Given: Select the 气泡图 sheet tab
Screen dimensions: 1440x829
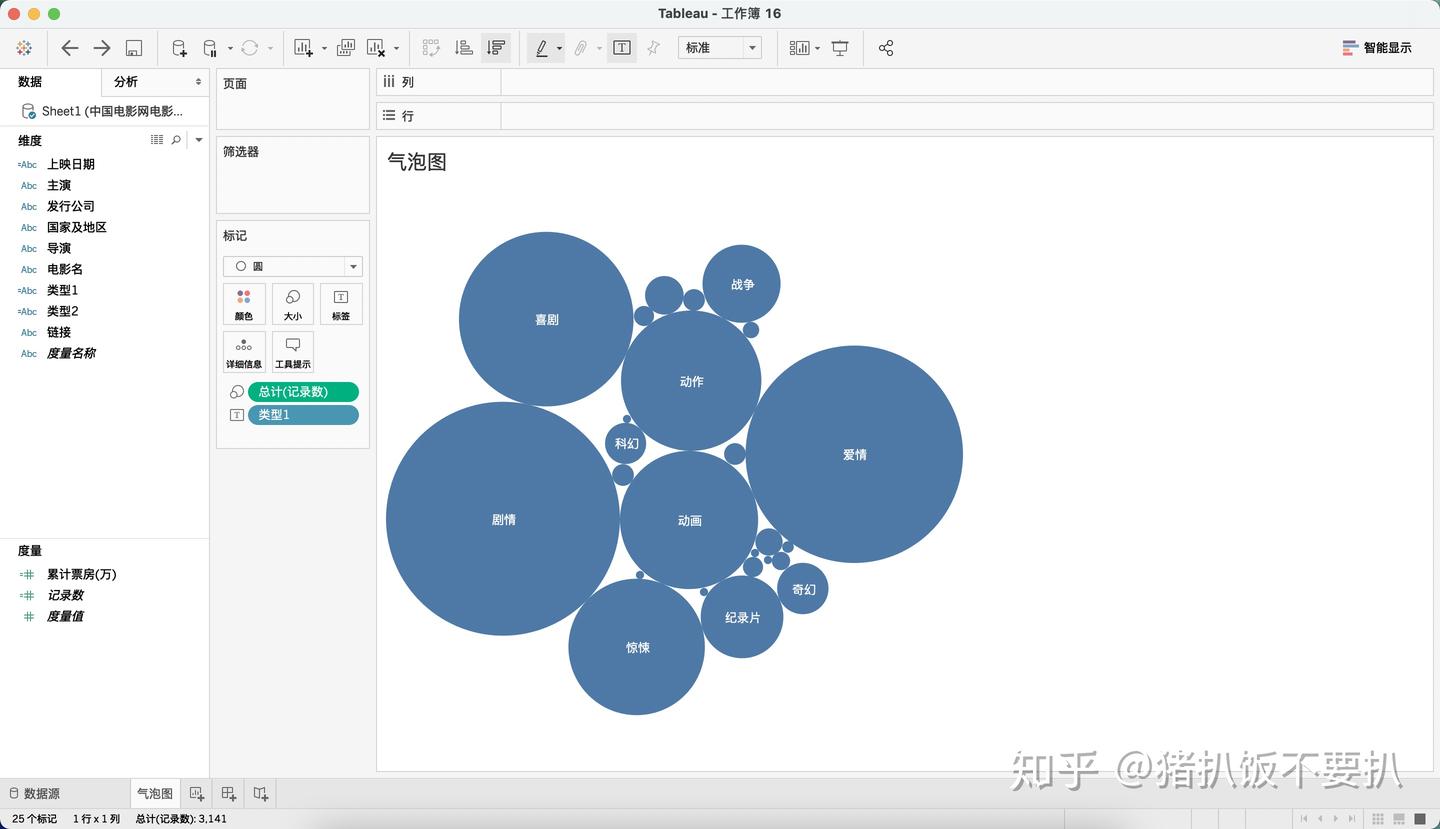Looking at the screenshot, I should click(x=155, y=794).
